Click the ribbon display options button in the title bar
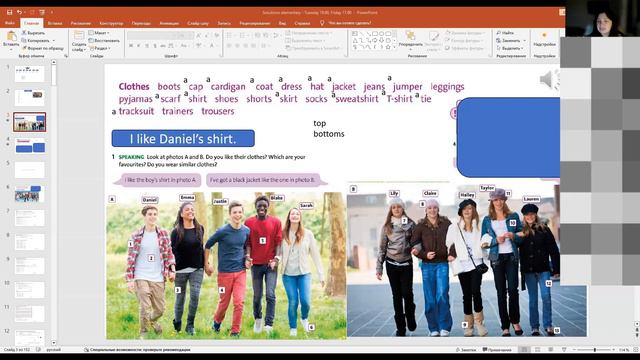Viewport: 640px width, 360px height. point(562,12)
